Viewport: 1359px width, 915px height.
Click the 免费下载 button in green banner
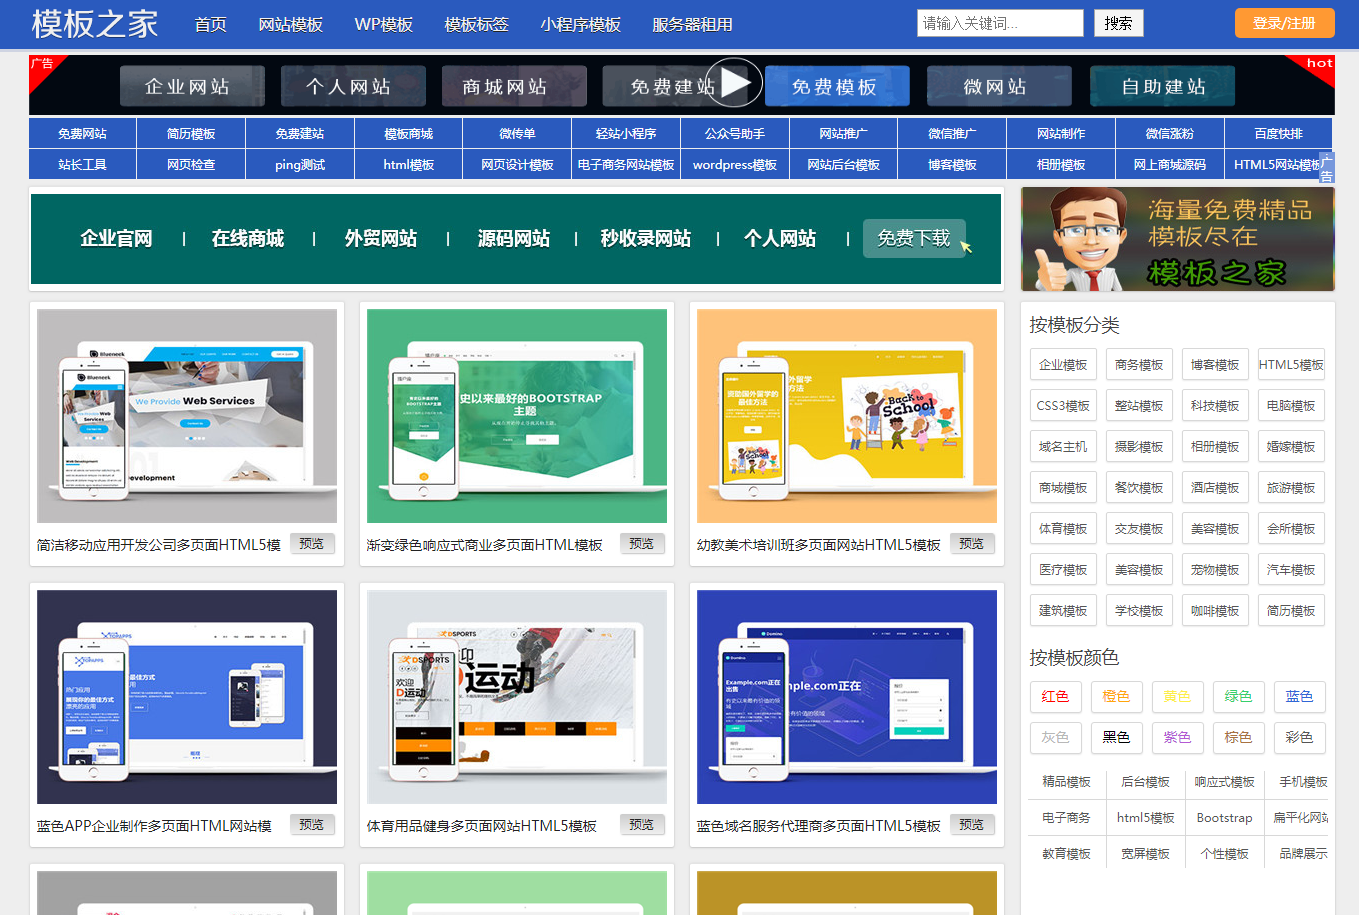click(914, 238)
